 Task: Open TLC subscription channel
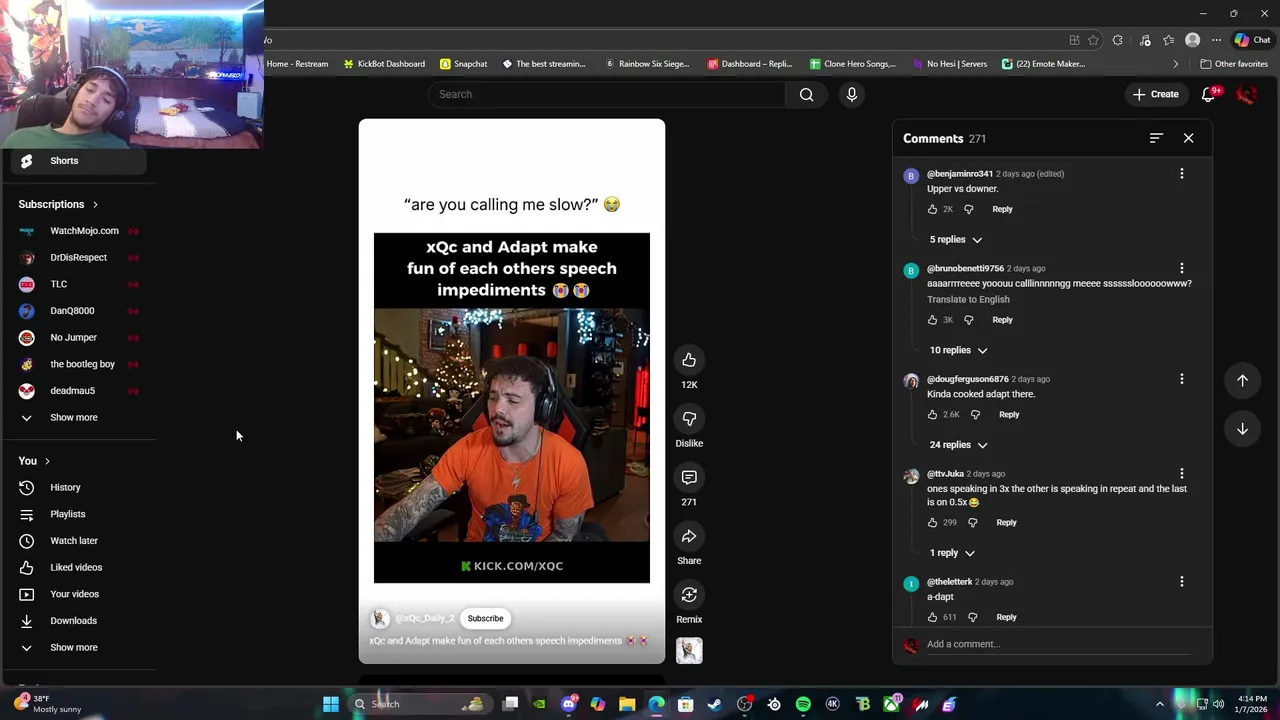point(79,284)
